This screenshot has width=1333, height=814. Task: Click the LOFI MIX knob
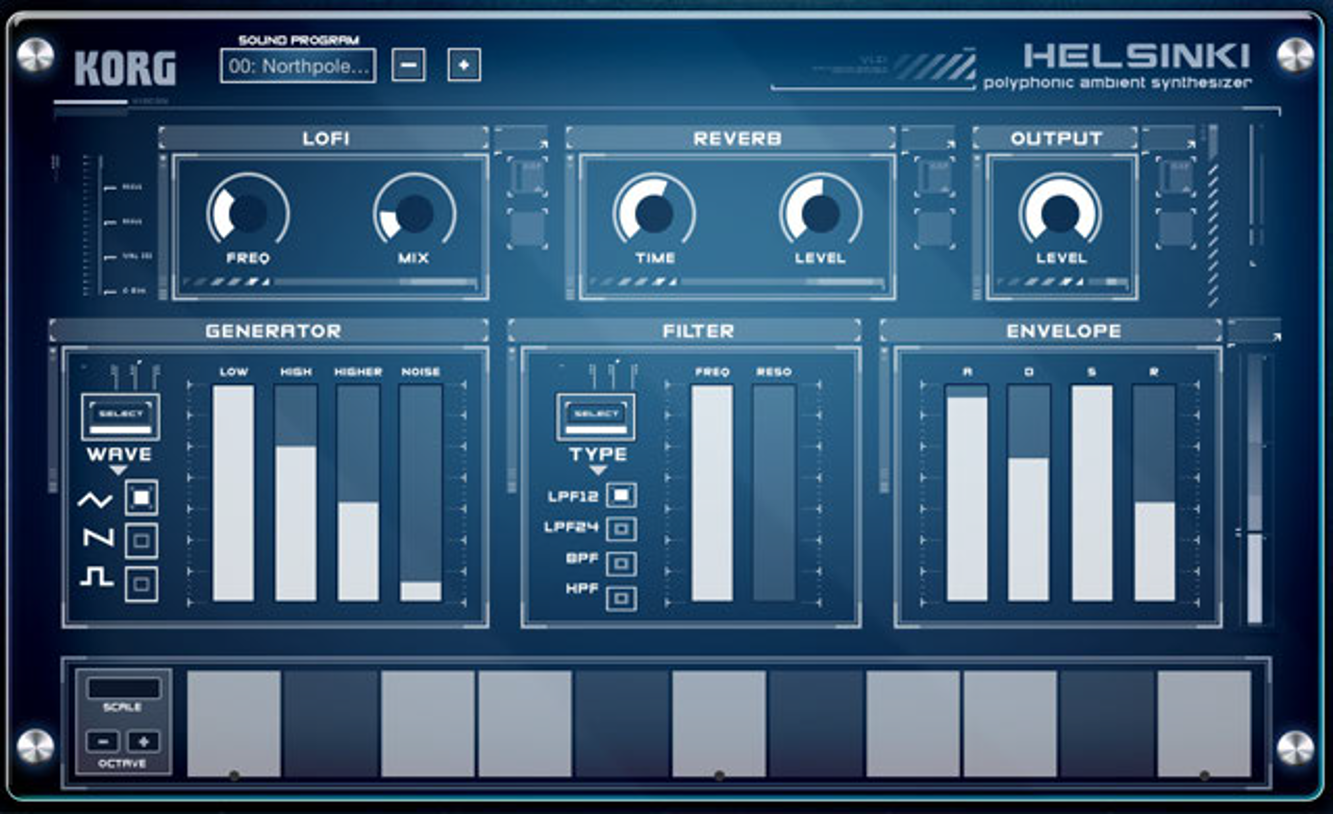(414, 213)
